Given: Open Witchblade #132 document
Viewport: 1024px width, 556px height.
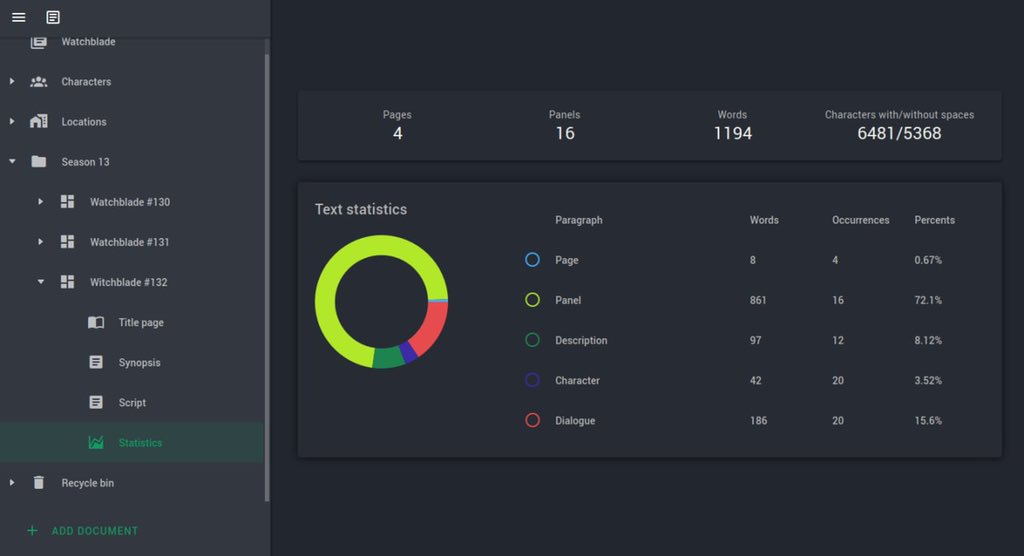Looking at the screenshot, I should point(132,282).
